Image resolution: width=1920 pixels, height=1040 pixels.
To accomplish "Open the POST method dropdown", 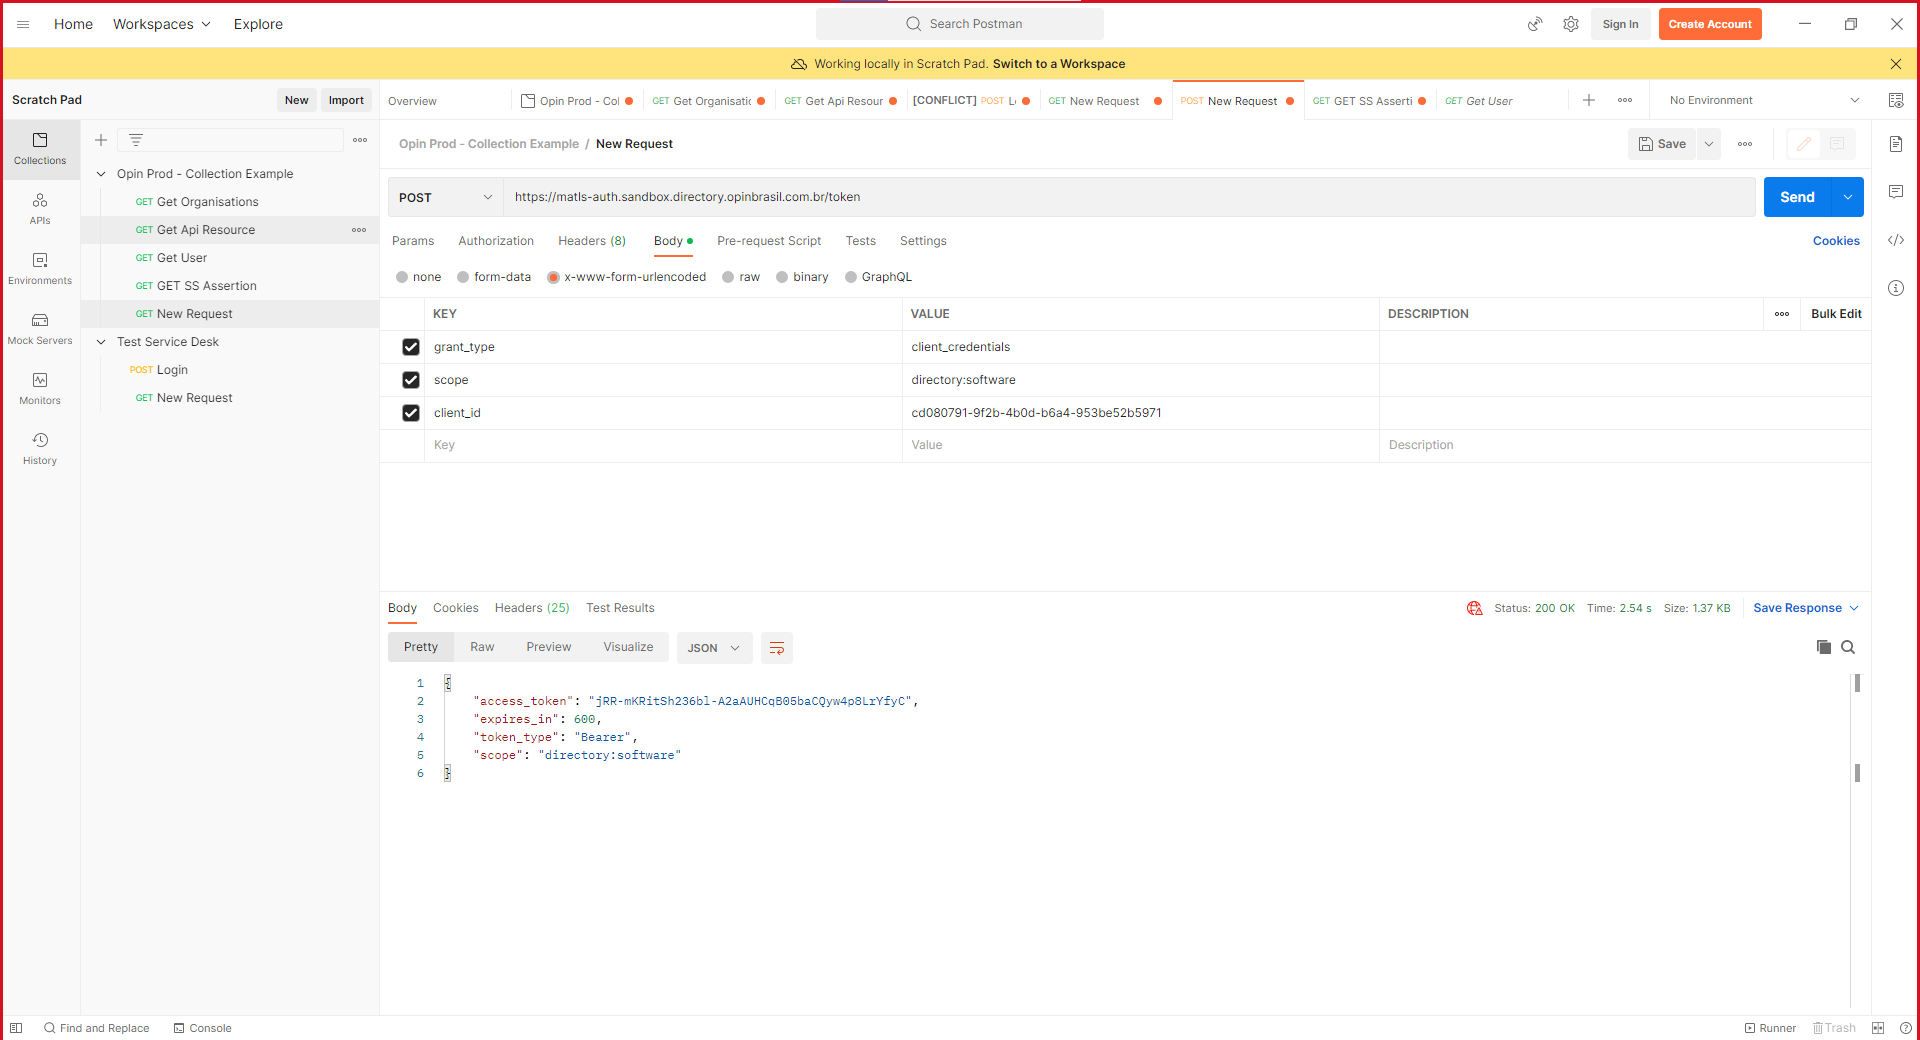I will 445,197.
